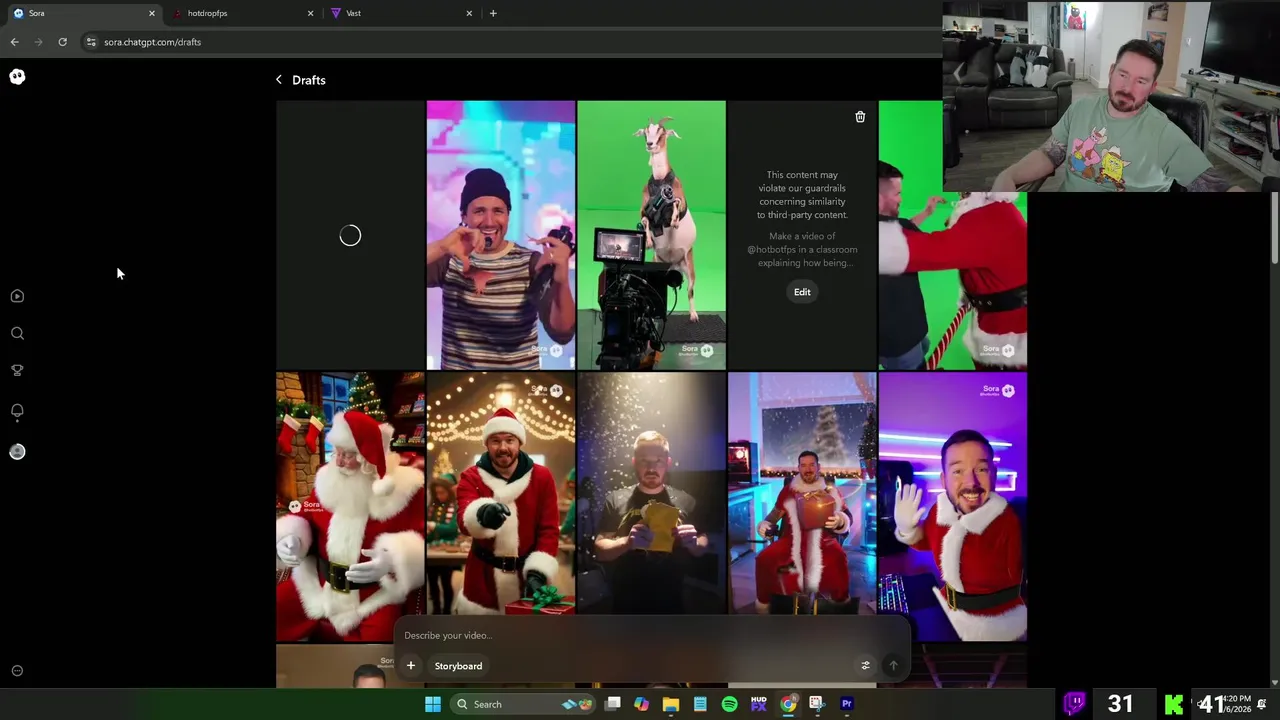Open the seated Santa in snowy room draft
This screenshot has width=1280, height=720.
click(x=802, y=495)
